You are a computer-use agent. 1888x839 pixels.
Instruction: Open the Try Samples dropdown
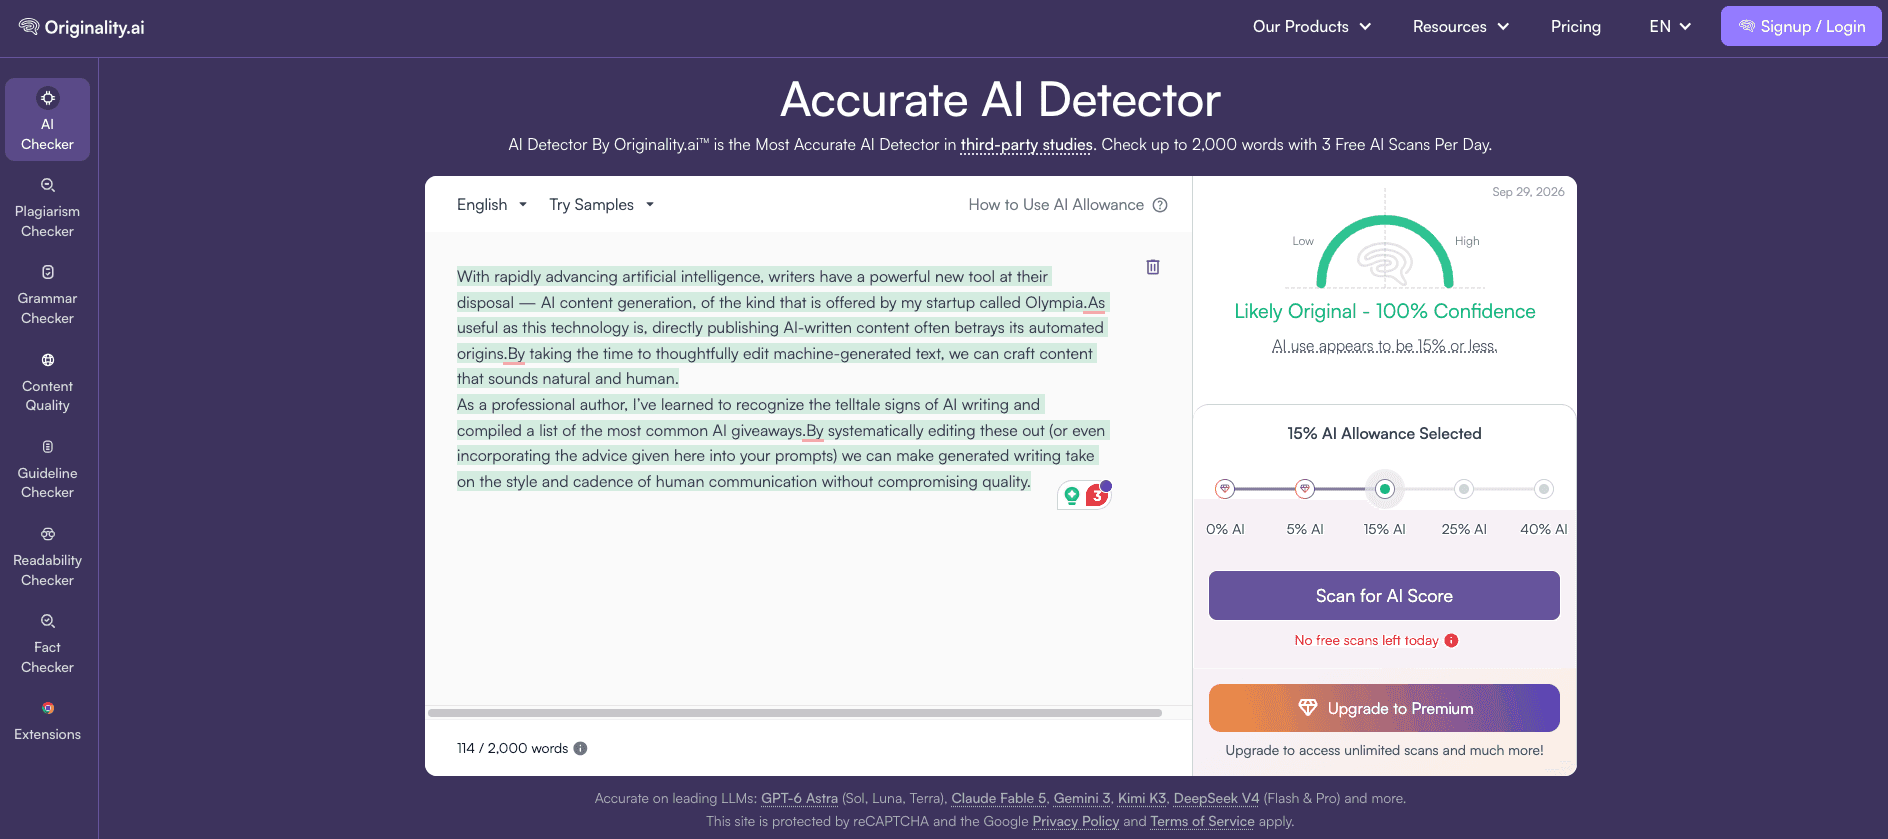[601, 205]
